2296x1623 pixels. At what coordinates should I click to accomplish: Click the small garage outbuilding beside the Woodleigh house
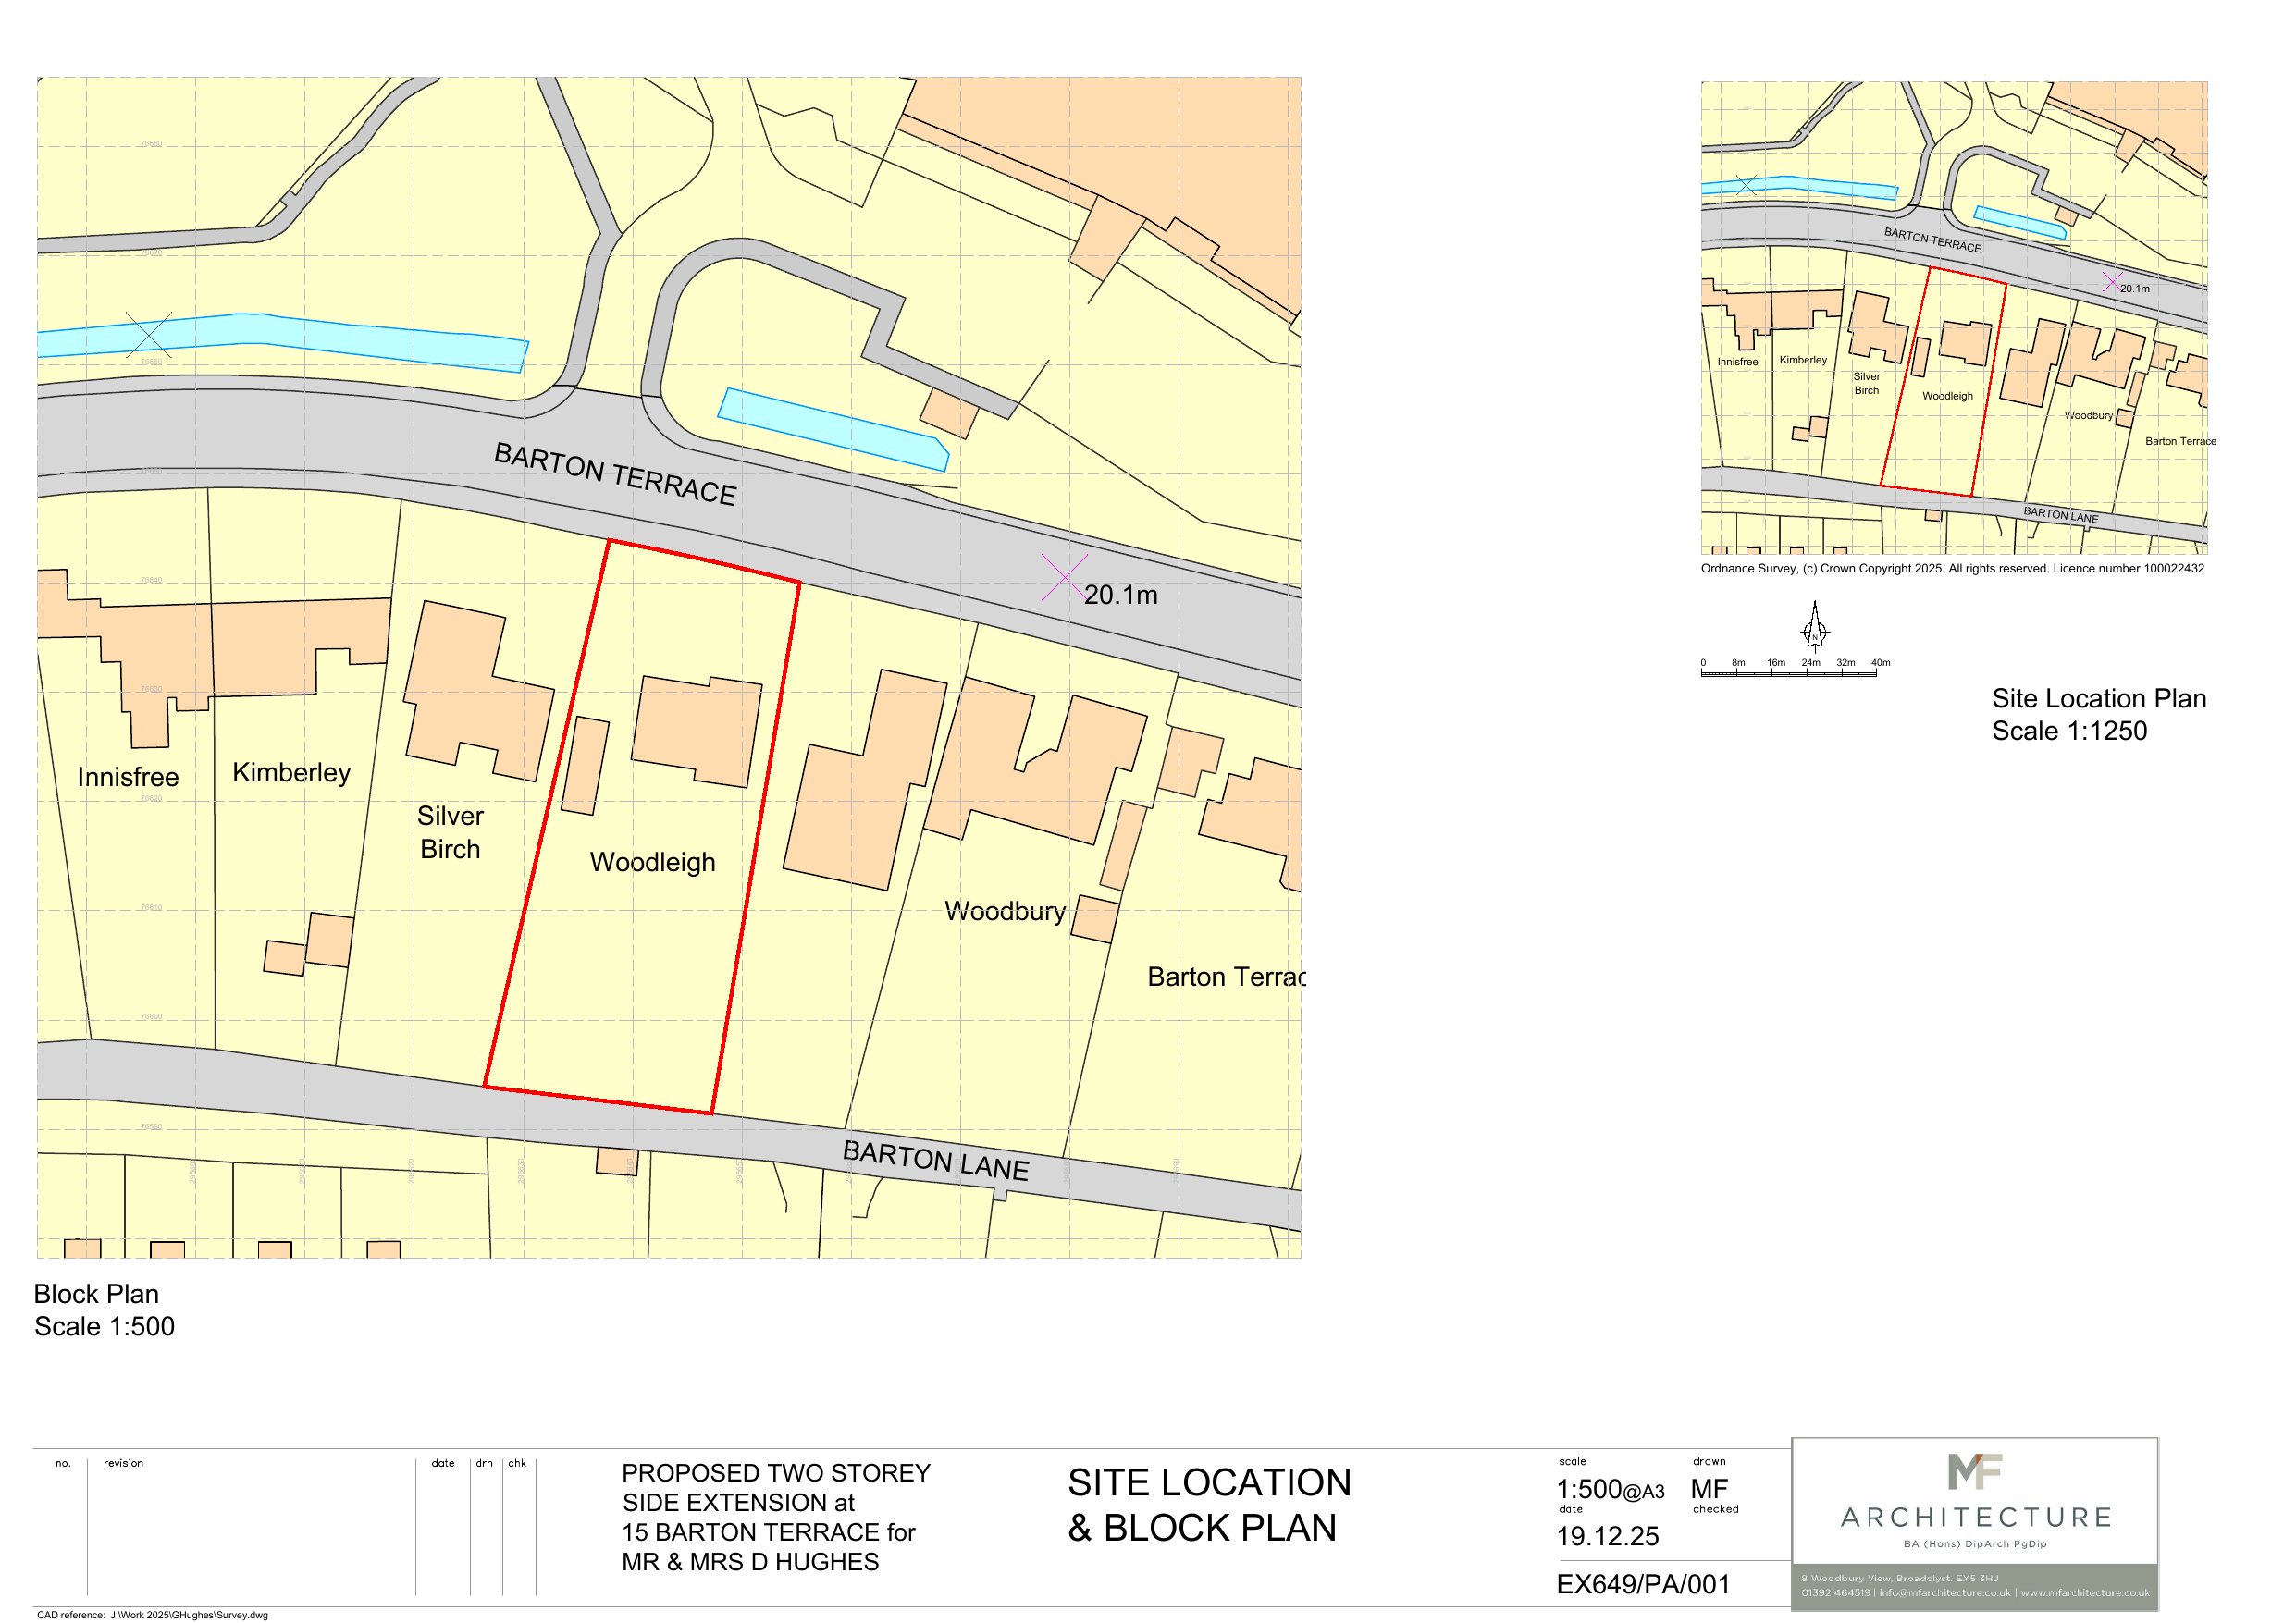[x=585, y=766]
